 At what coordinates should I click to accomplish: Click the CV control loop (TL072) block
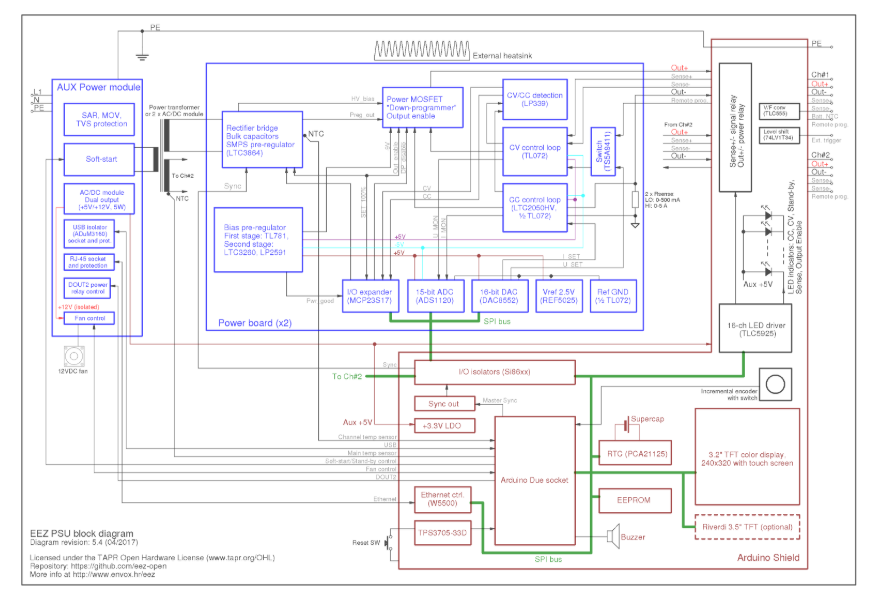(x=535, y=152)
